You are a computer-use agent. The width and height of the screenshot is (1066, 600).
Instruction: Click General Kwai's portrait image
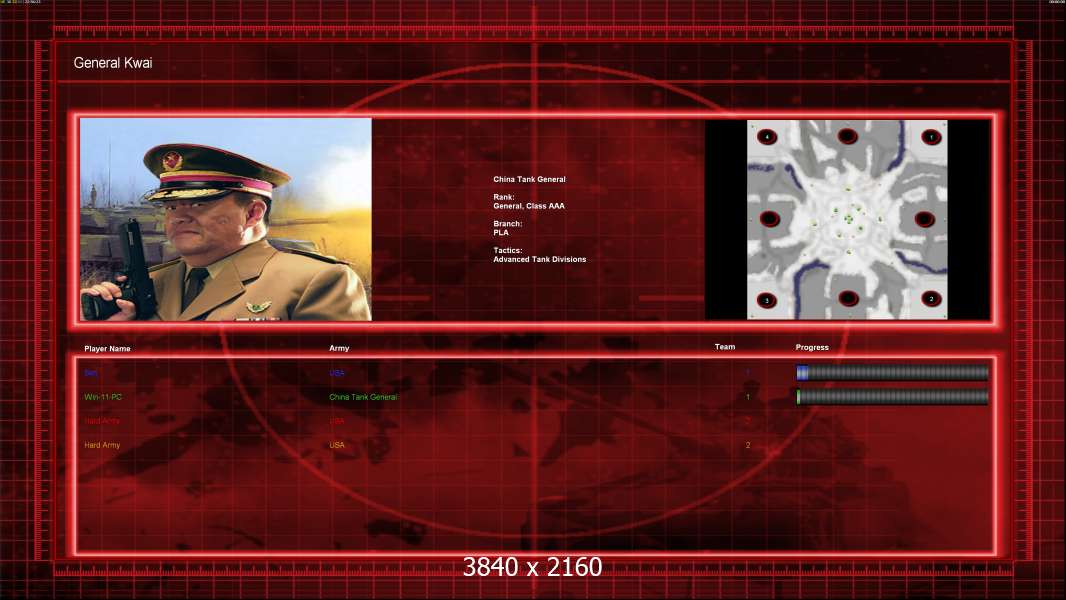click(x=226, y=219)
